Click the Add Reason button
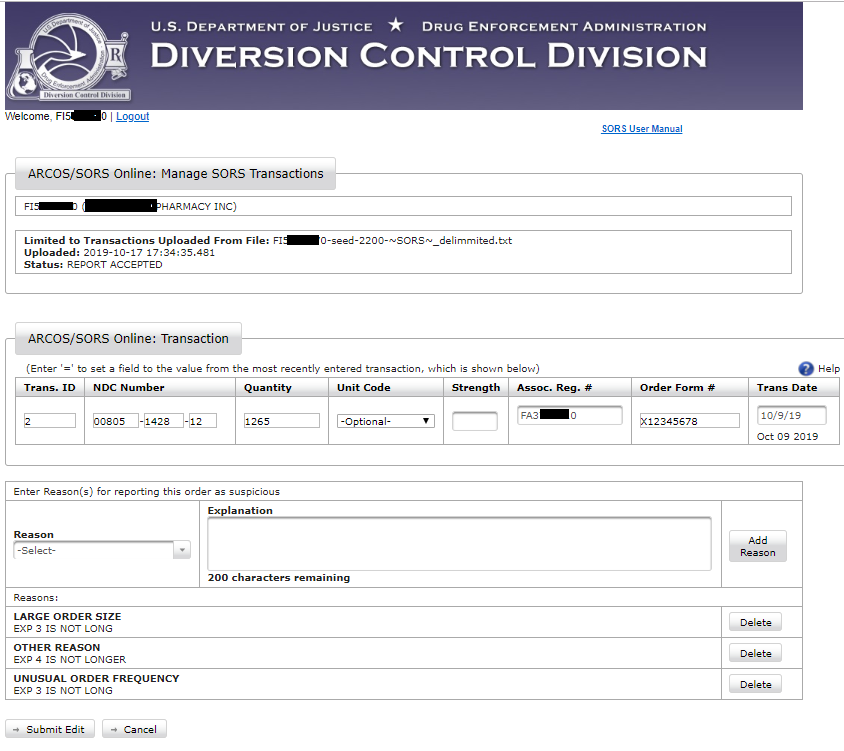 coord(757,546)
